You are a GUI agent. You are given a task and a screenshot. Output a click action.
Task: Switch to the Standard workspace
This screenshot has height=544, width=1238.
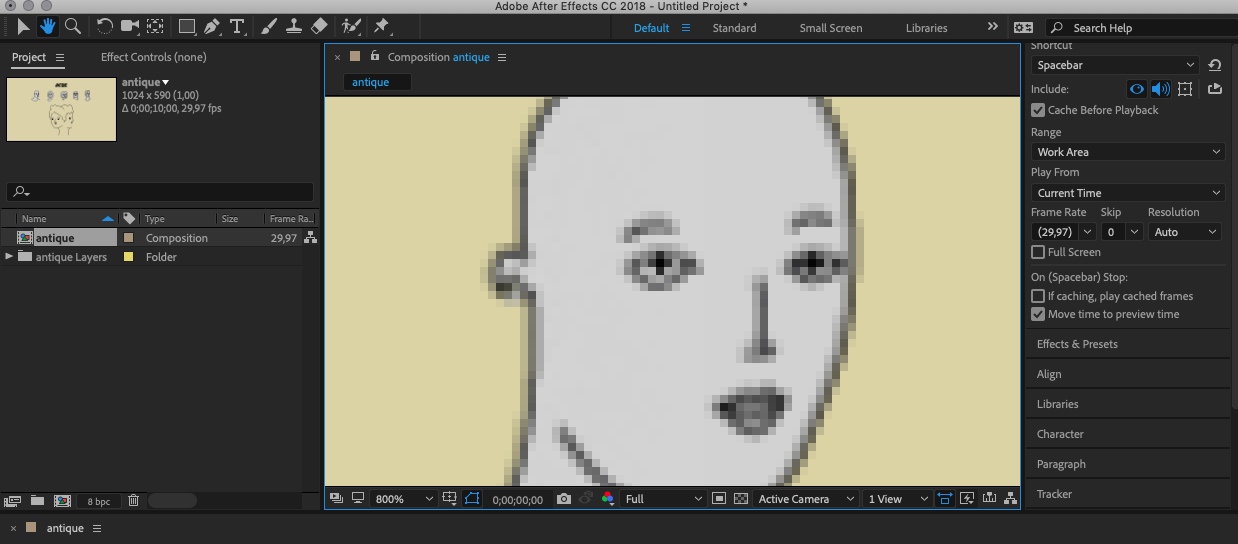(734, 28)
